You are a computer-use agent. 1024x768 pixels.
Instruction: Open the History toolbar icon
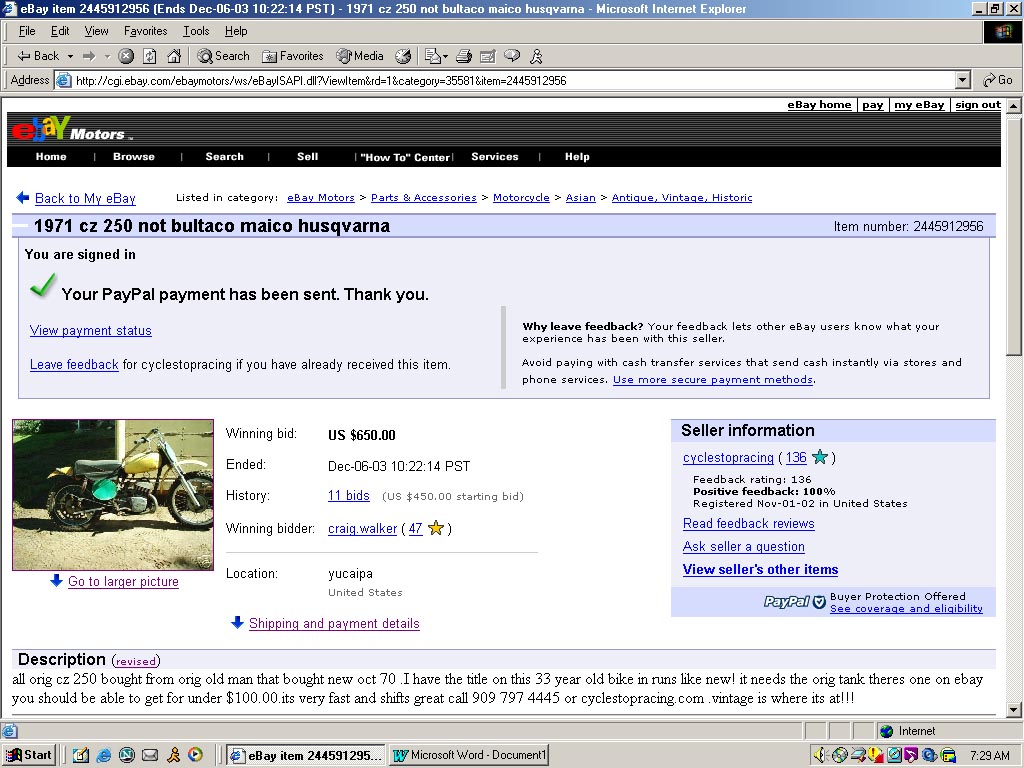(x=404, y=56)
